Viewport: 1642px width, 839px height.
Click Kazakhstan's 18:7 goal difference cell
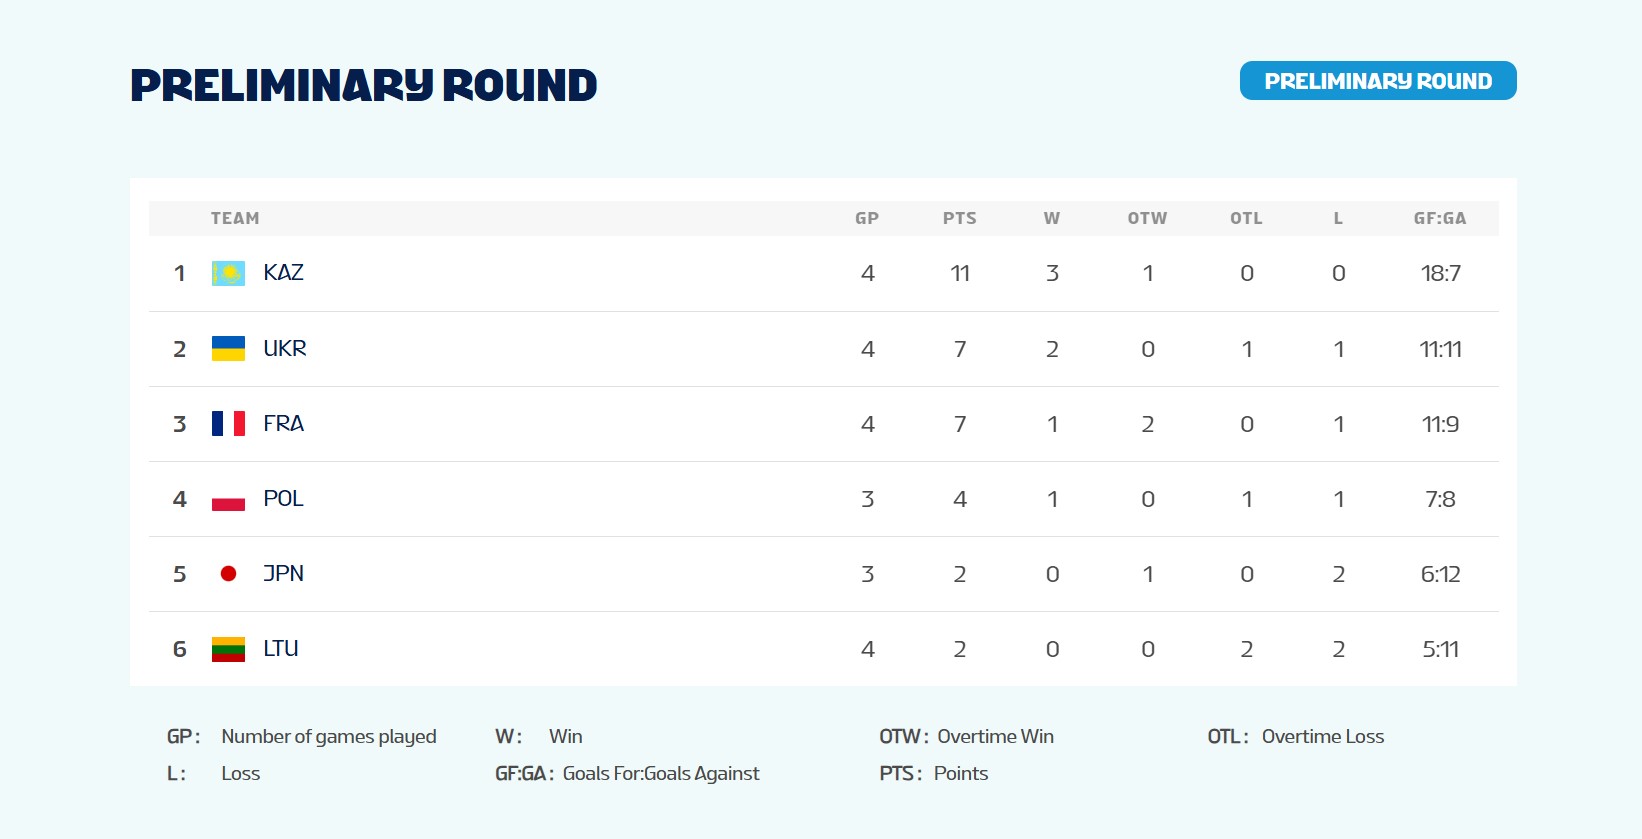click(x=1441, y=273)
